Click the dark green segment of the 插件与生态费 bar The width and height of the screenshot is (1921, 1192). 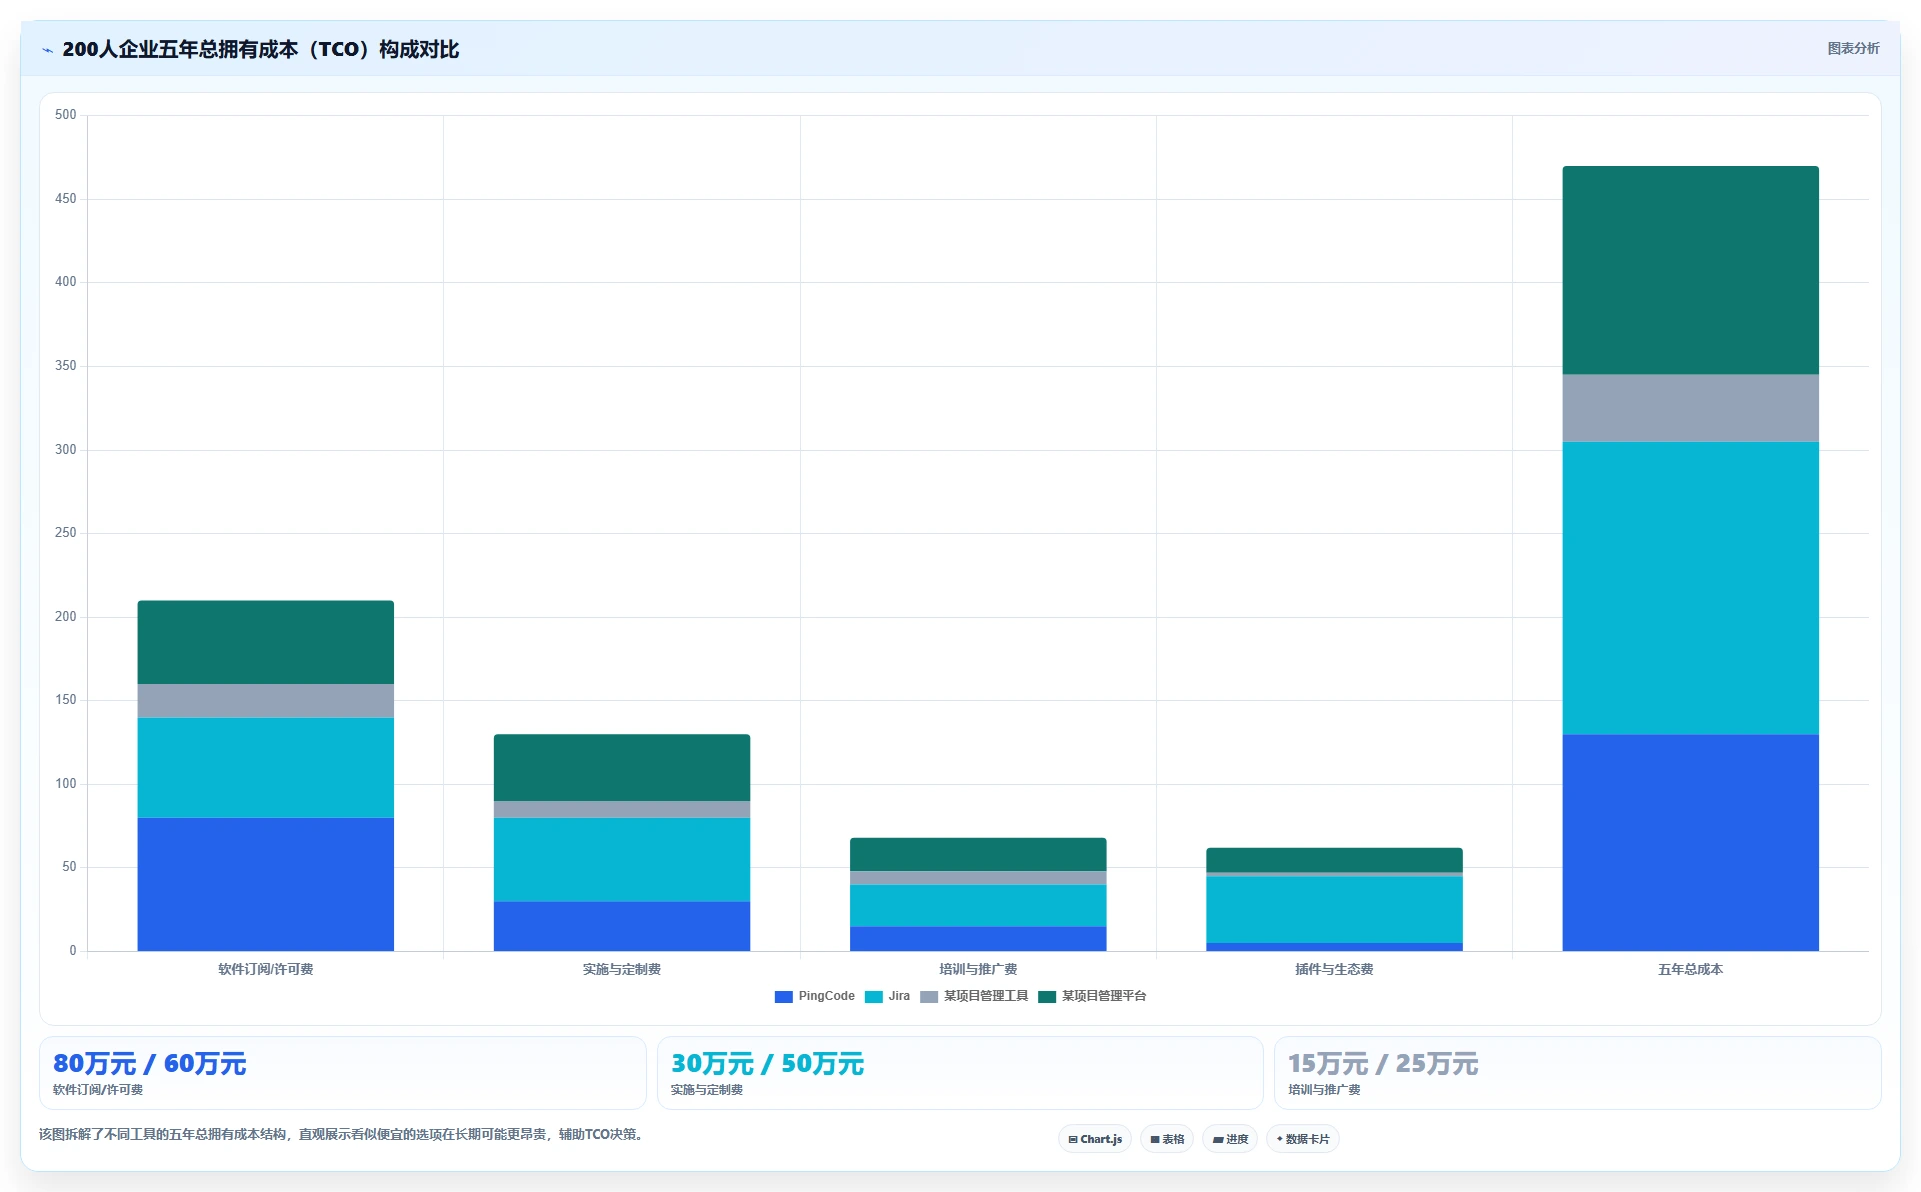[1334, 860]
